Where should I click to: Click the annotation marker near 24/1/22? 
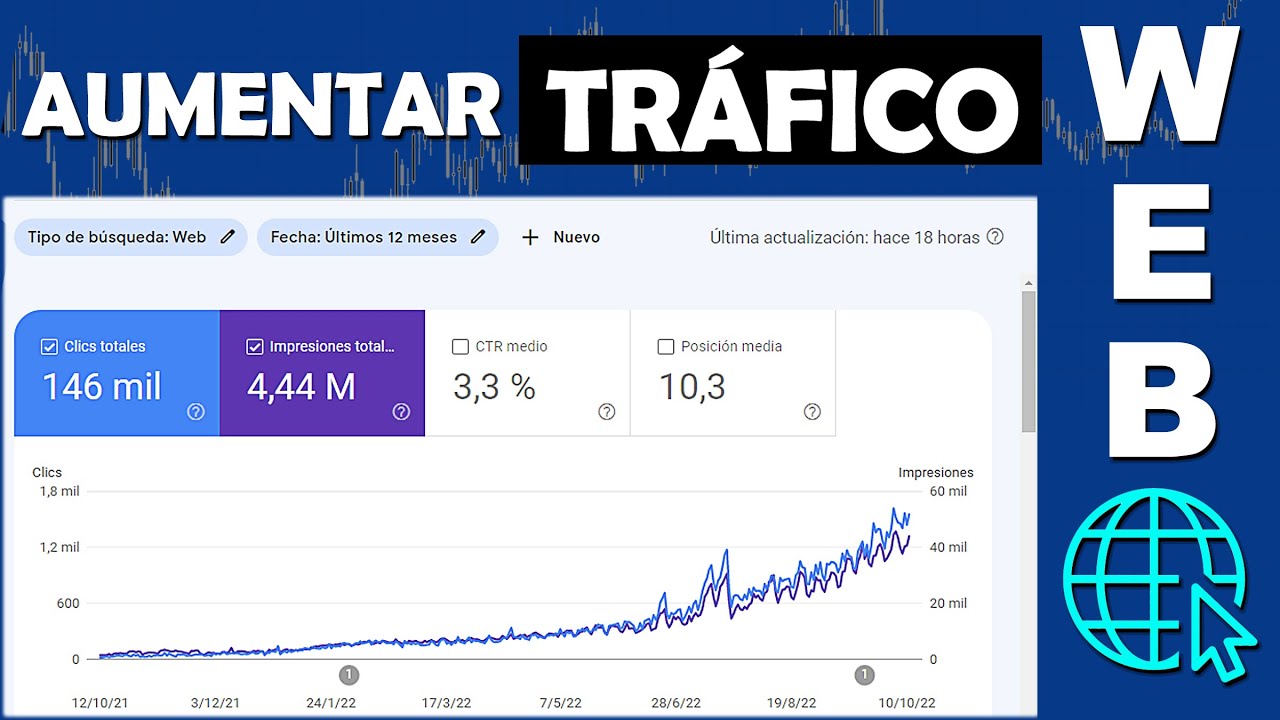coord(348,675)
